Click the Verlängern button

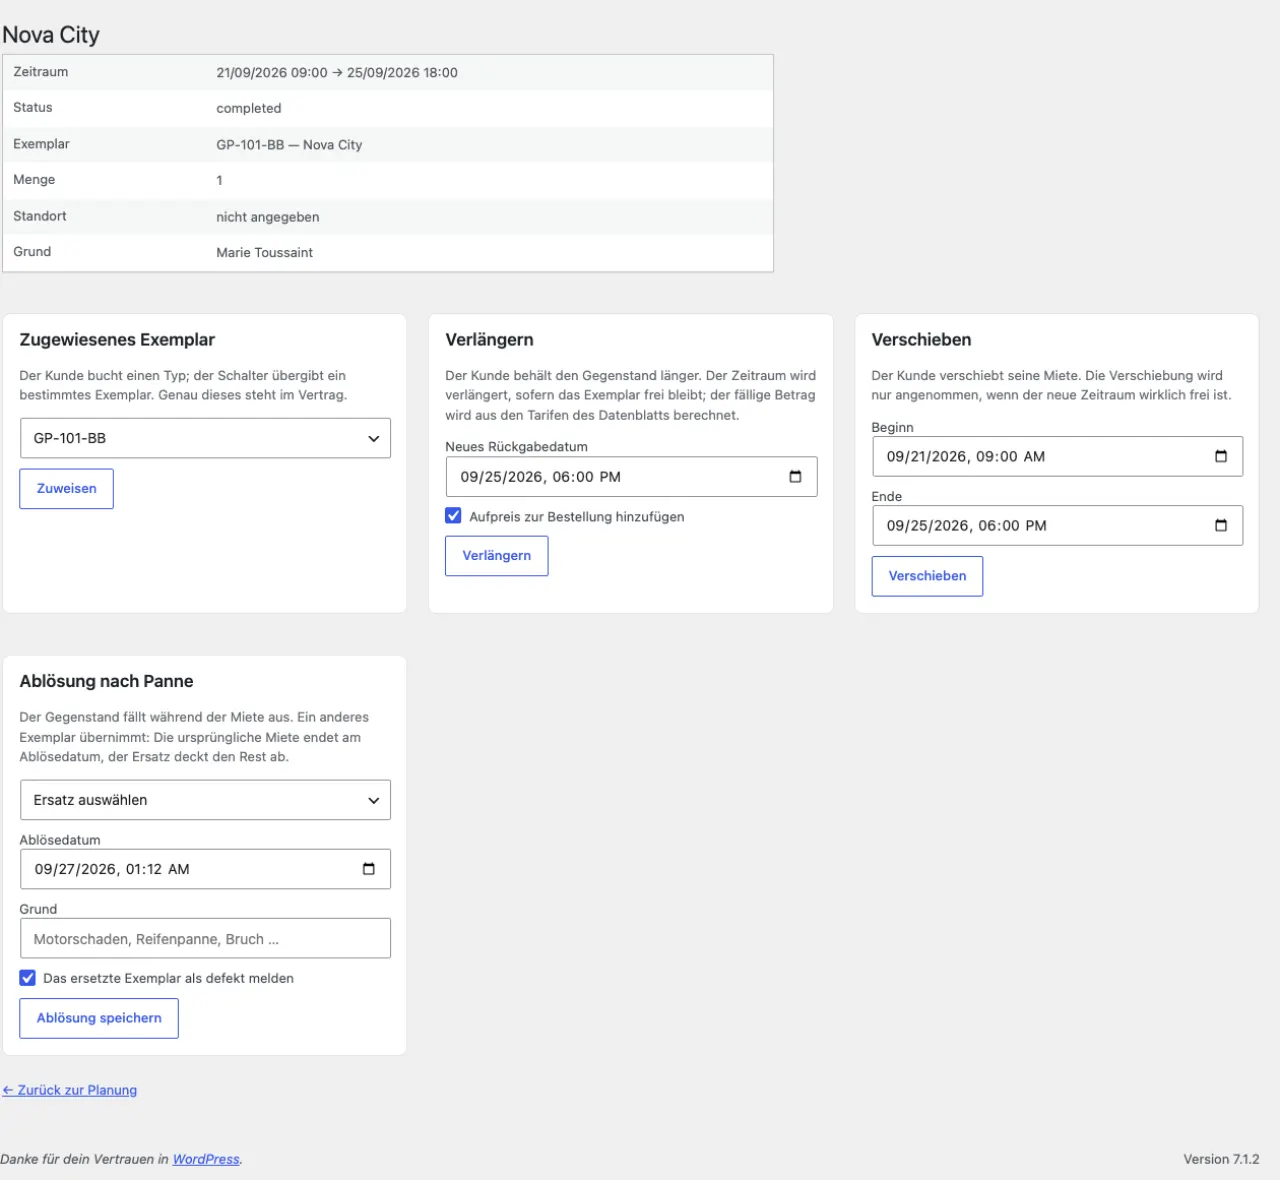click(x=497, y=556)
